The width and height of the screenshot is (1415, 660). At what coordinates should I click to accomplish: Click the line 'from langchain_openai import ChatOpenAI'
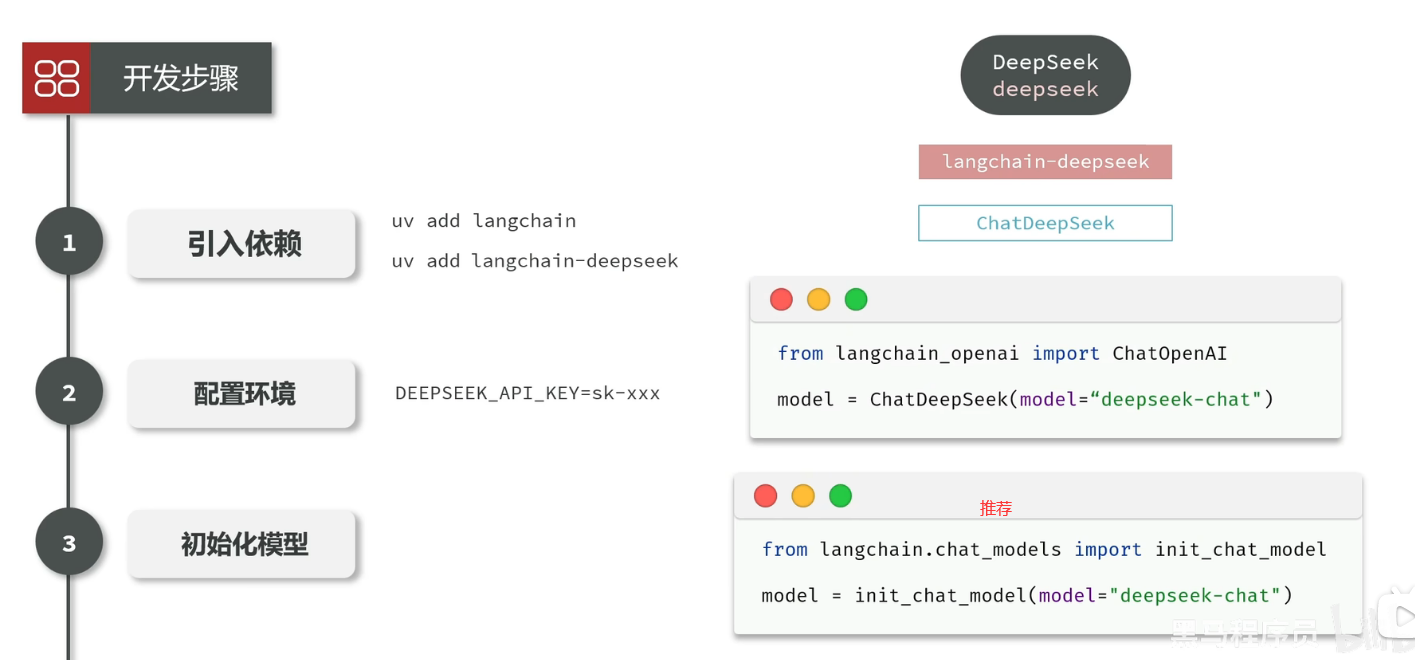tap(1002, 353)
